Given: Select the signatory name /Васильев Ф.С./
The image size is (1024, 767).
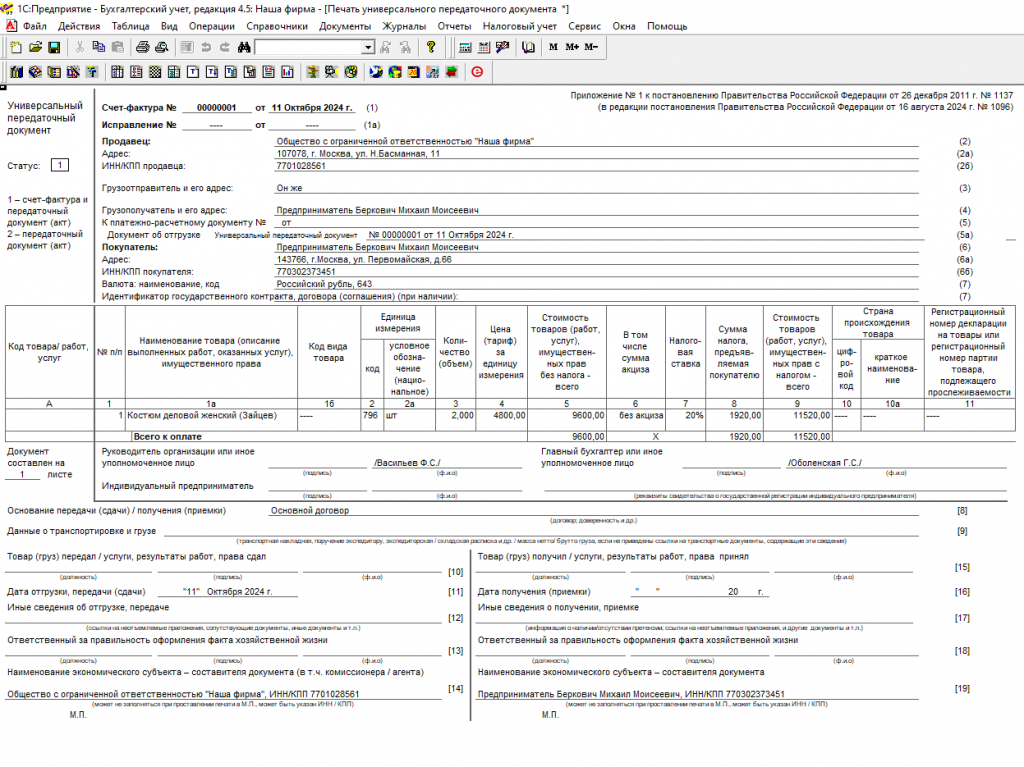Looking at the screenshot, I should [x=408, y=463].
